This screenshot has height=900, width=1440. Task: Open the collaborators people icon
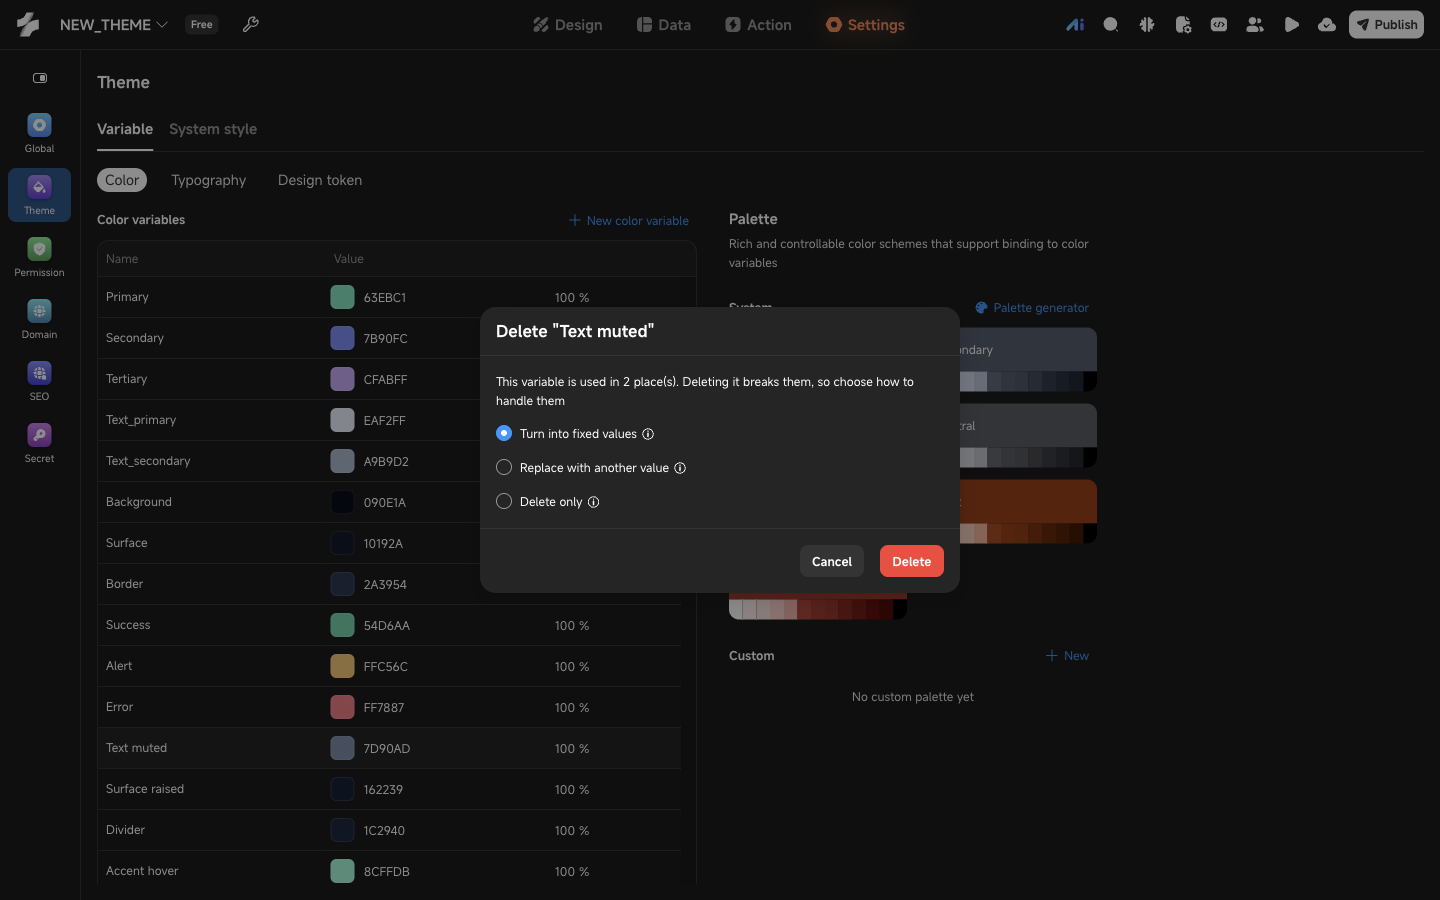coord(1255,25)
